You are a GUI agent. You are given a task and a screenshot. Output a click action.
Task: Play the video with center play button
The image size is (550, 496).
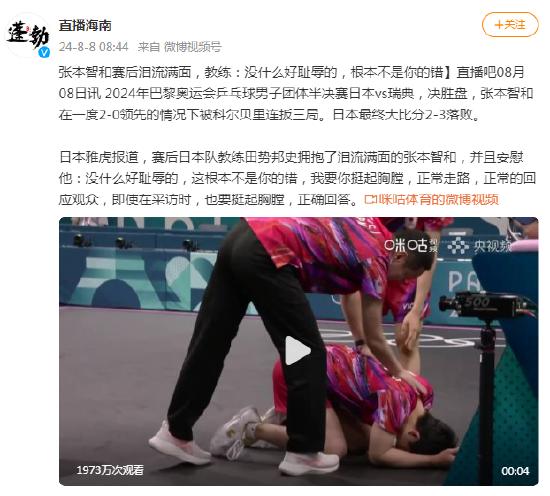coord(298,350)
